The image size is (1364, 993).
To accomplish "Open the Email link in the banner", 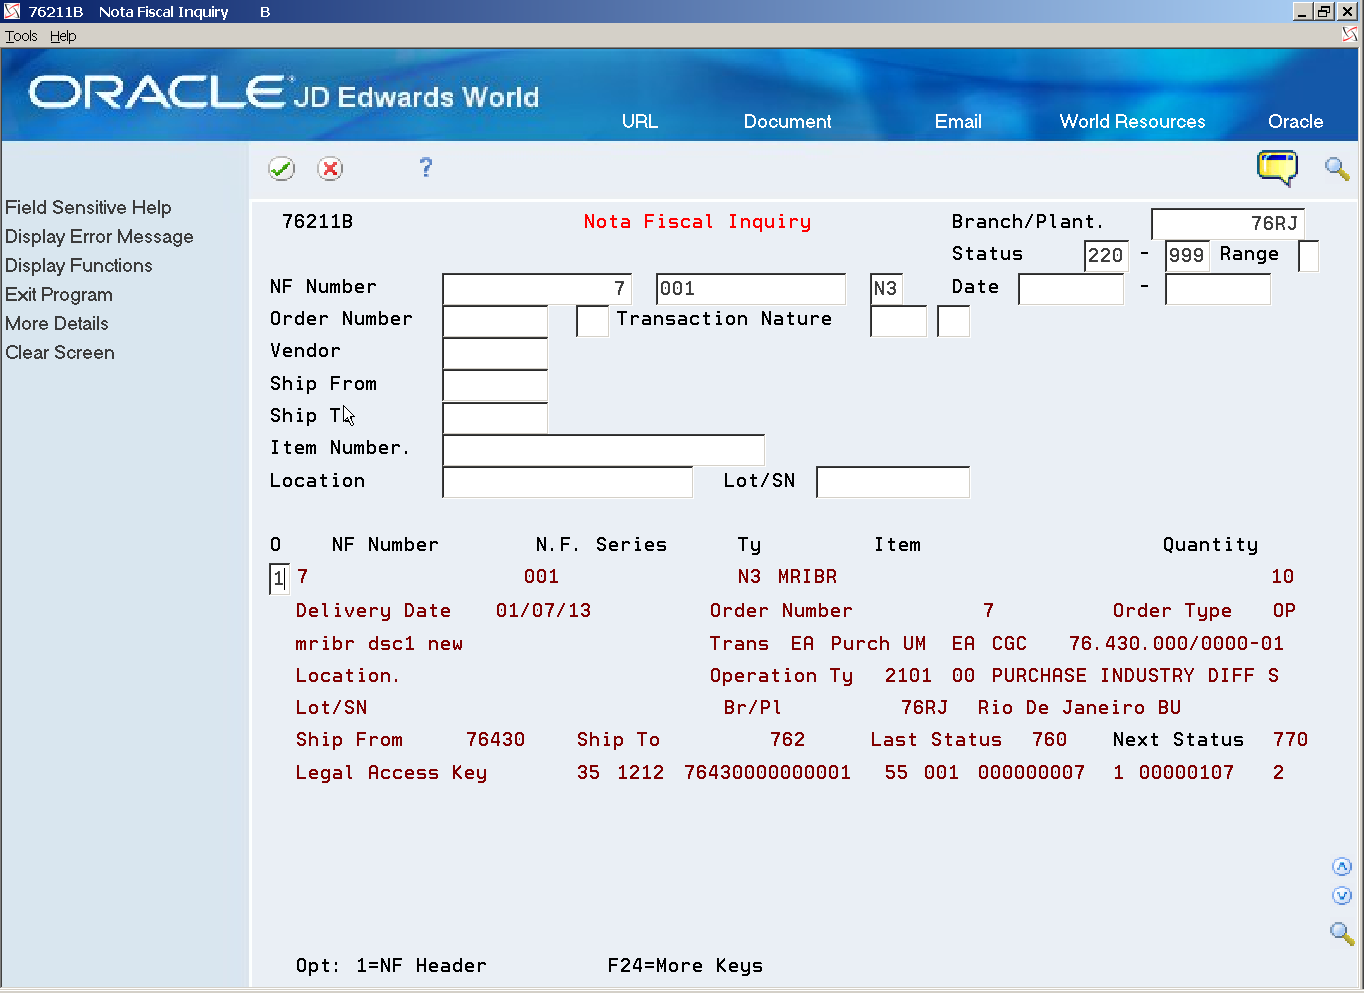I will [x=958, y=121].
